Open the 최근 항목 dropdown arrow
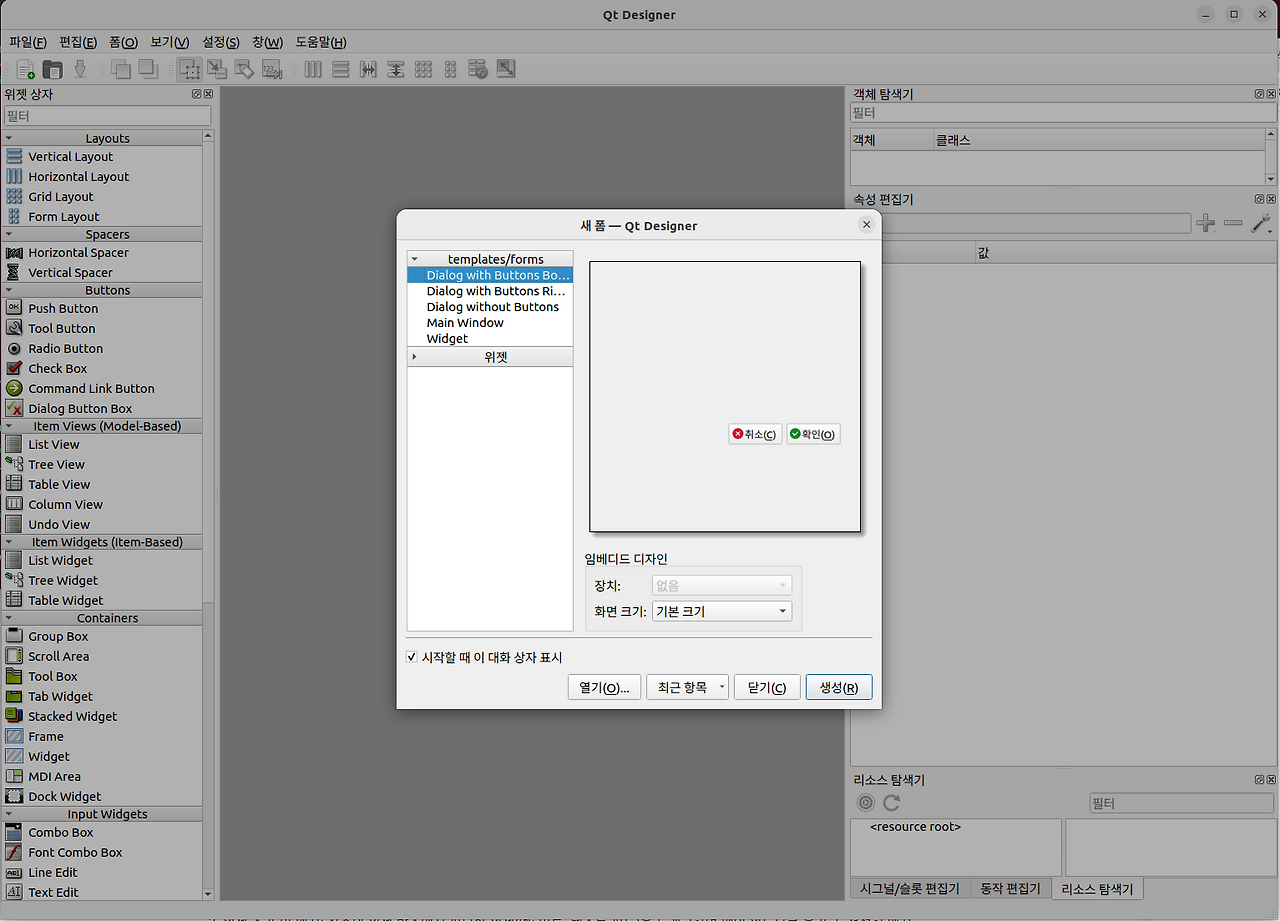This screenshot has width=1280, height=921. 721,687
